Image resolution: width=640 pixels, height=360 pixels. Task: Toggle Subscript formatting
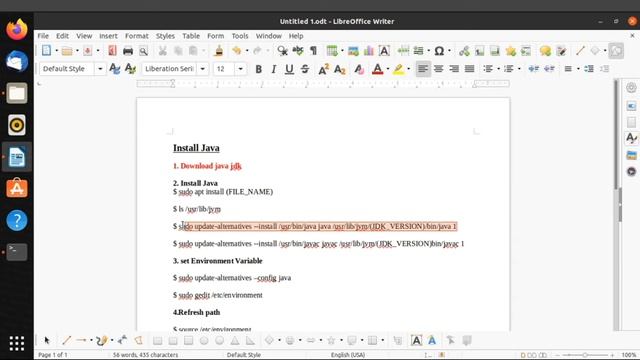coord(340,69)
